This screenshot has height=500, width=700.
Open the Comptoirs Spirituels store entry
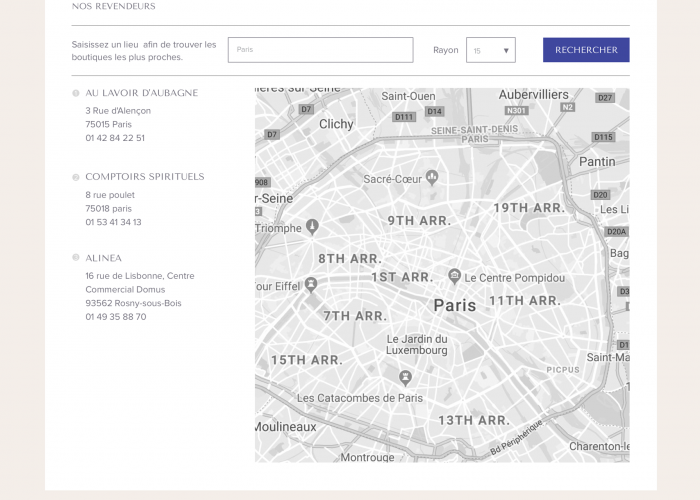[145, 177]
